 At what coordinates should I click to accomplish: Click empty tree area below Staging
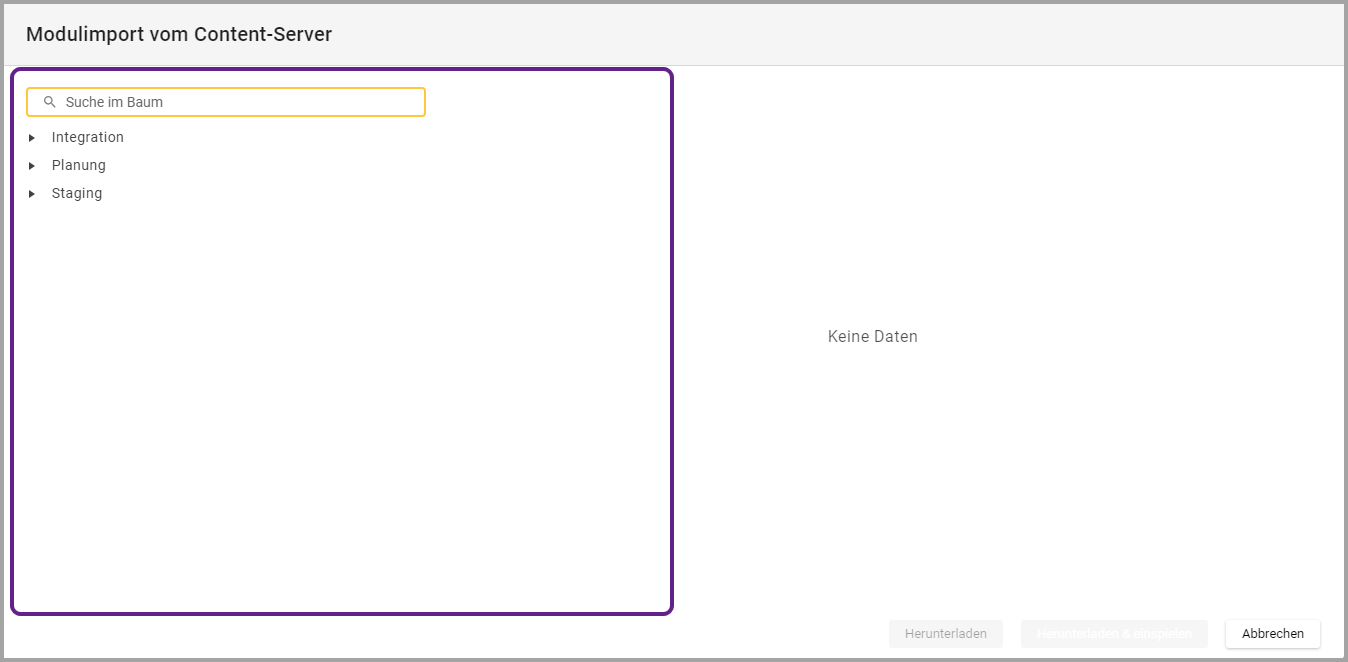[x=340, y=400]
